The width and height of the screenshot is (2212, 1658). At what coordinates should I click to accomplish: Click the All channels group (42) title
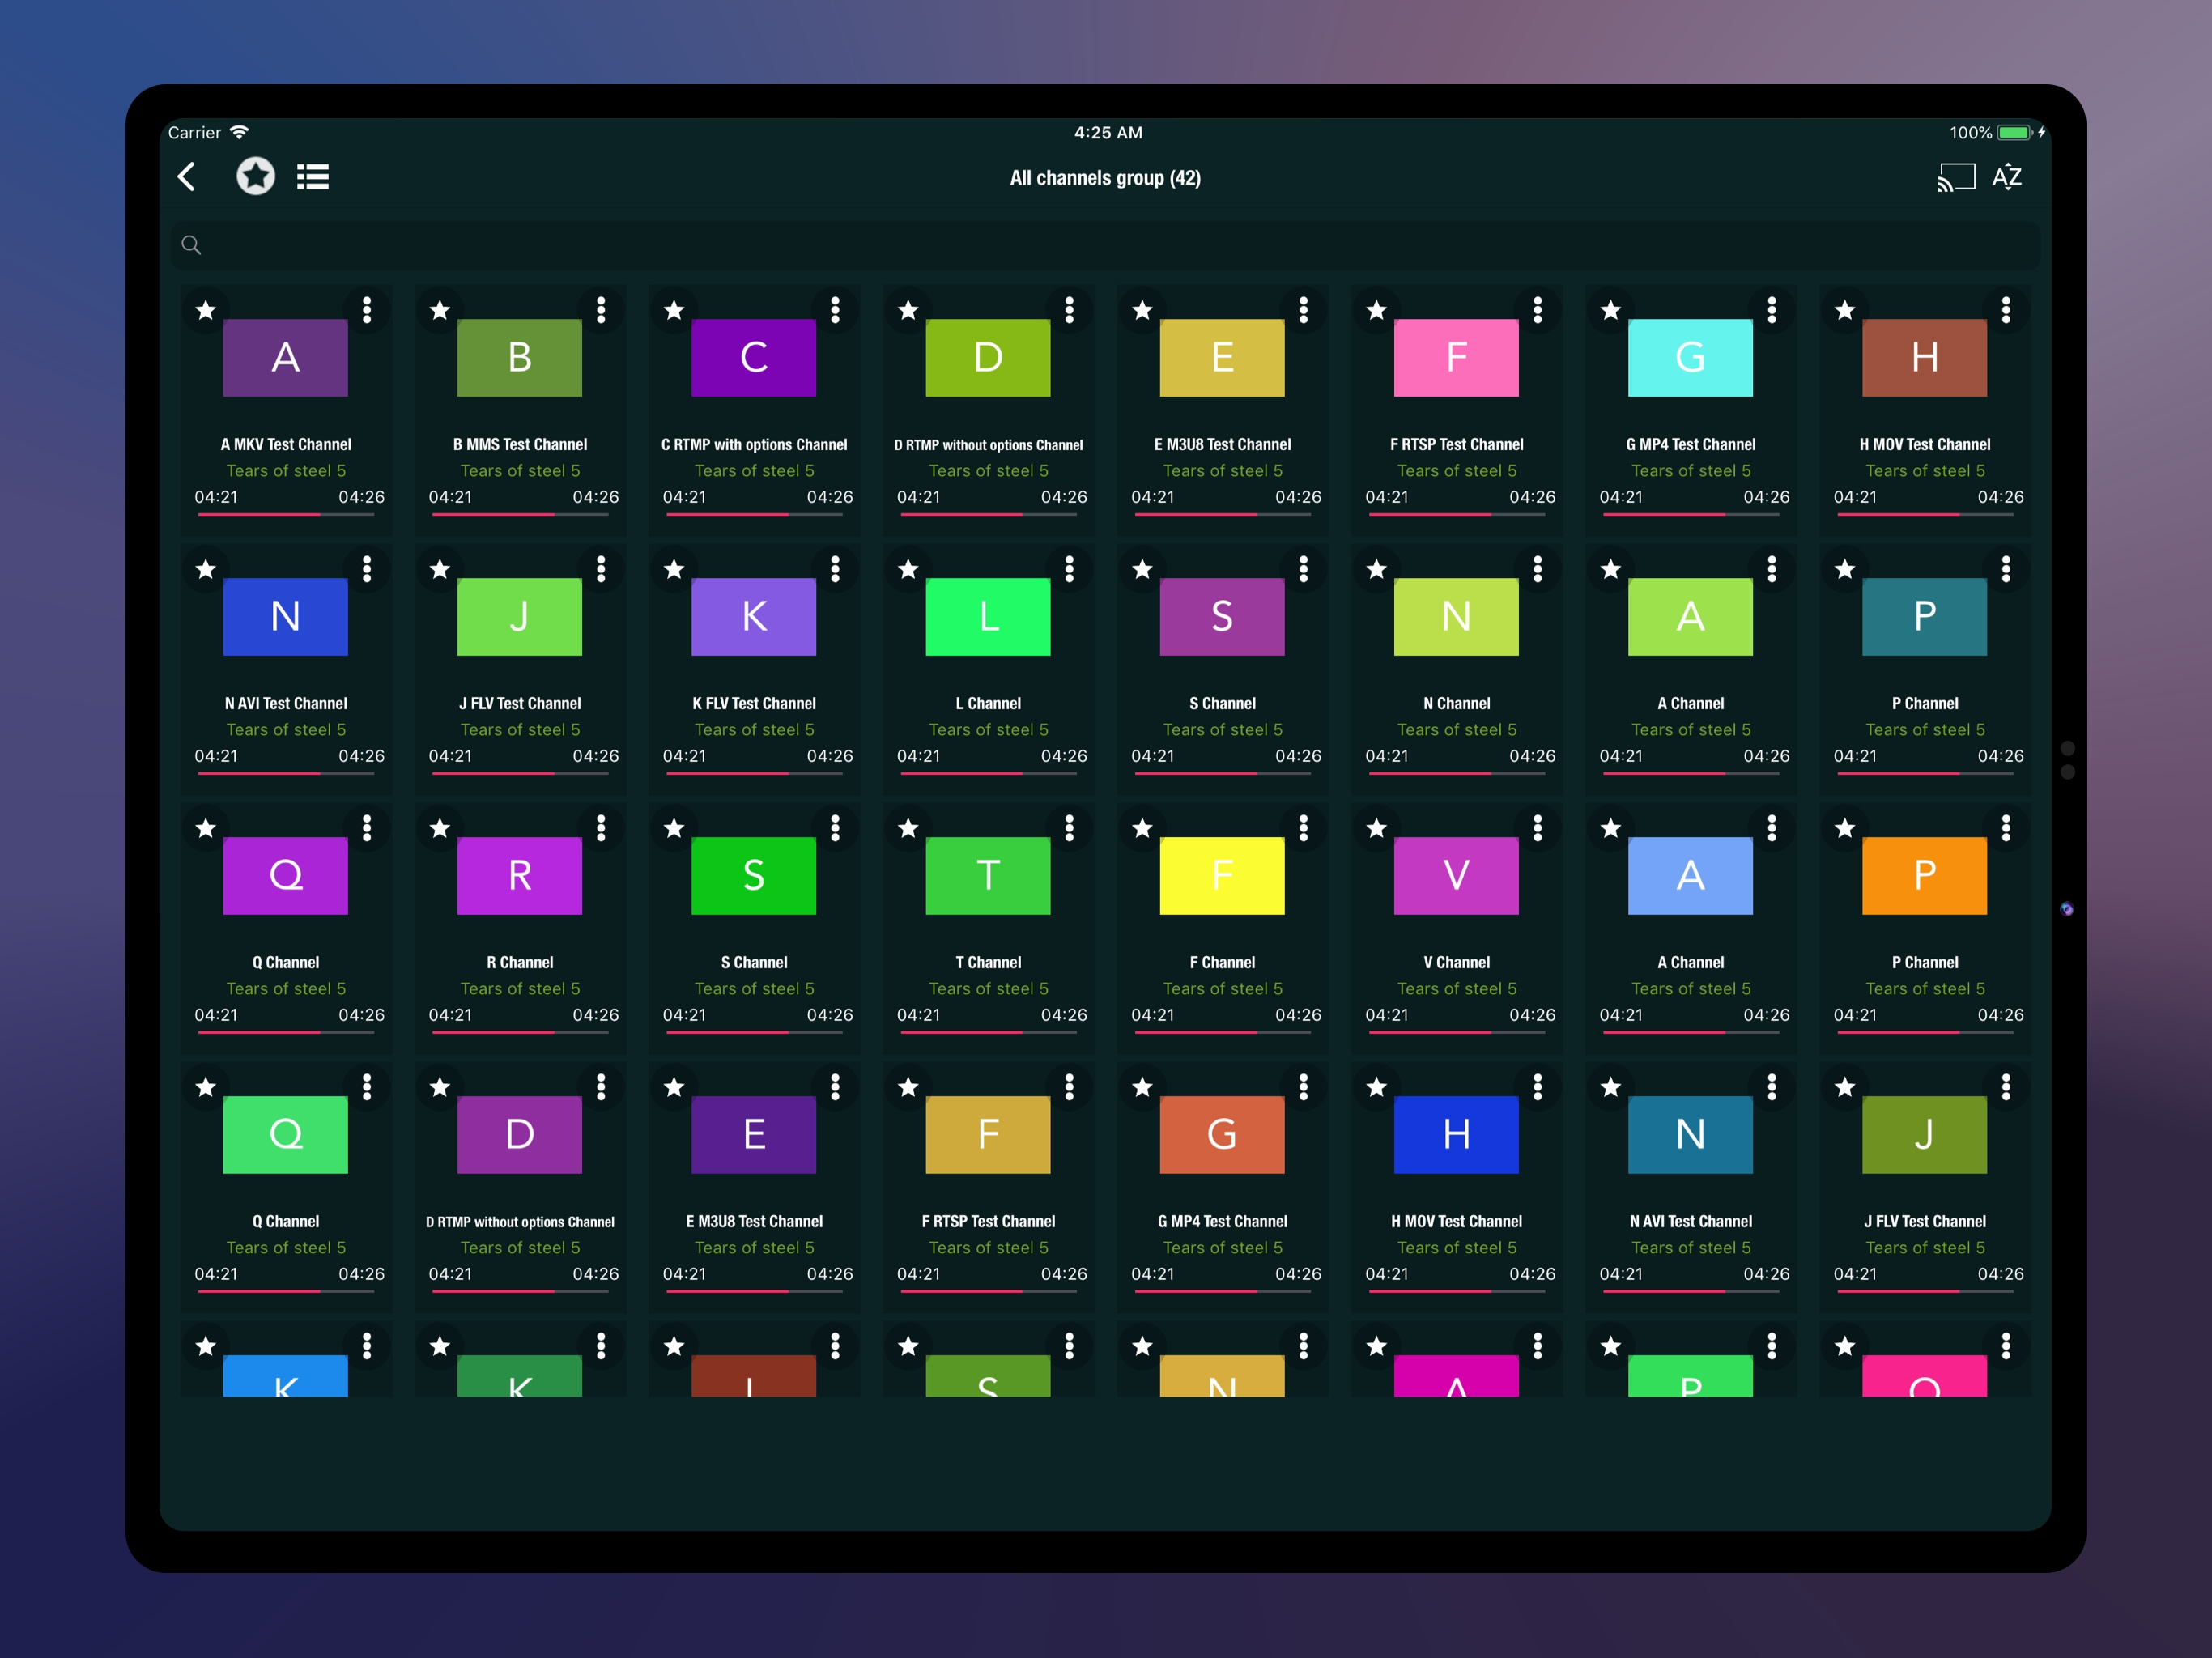coord(1105,178)
